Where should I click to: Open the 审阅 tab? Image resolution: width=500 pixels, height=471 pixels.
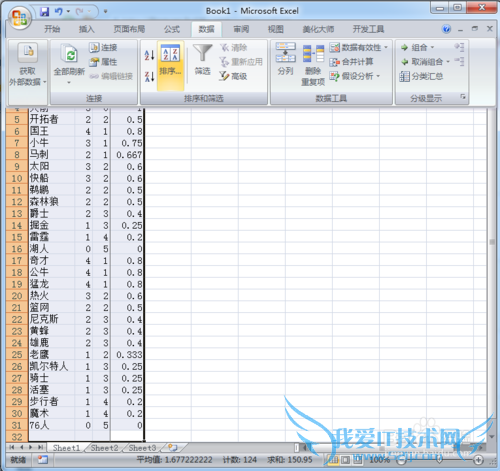[x=241, y=29]
